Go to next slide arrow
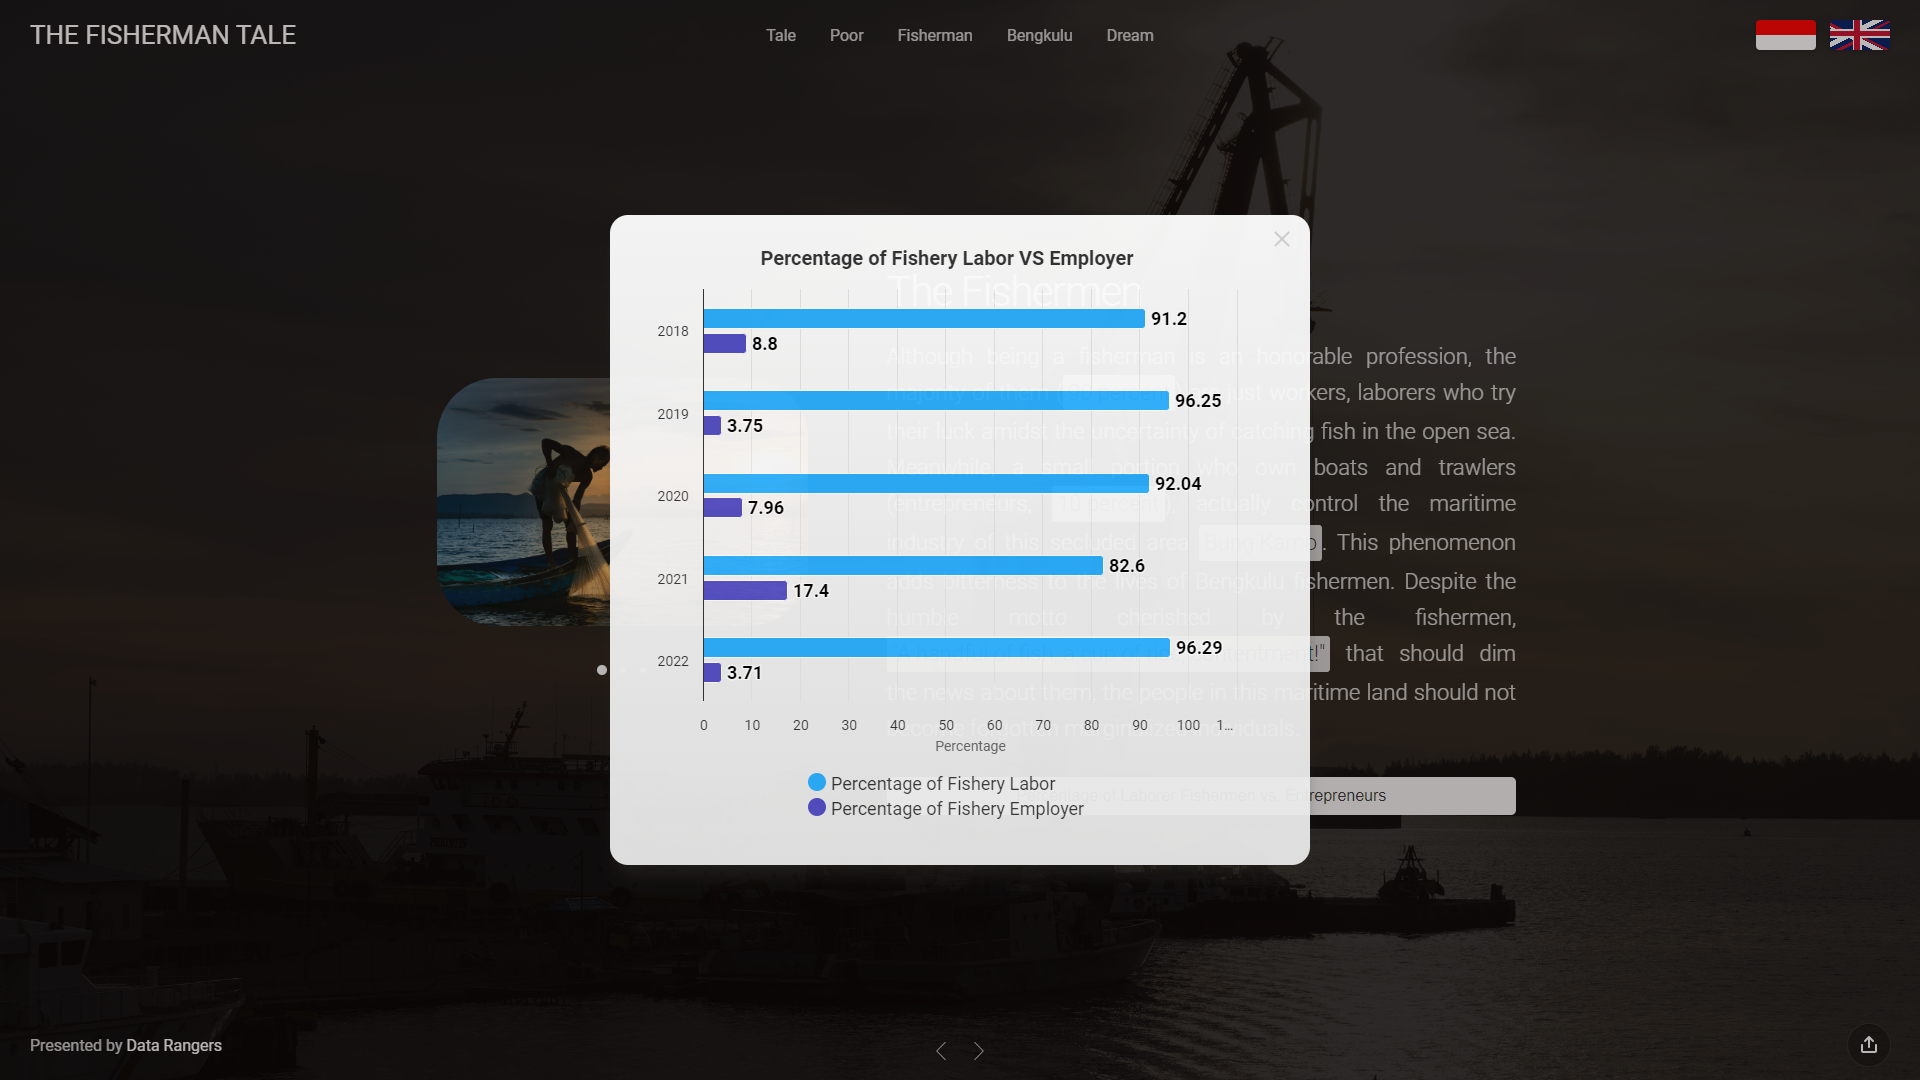The height and width of the screenshot is (1080, 1920). pos(979,1051)
